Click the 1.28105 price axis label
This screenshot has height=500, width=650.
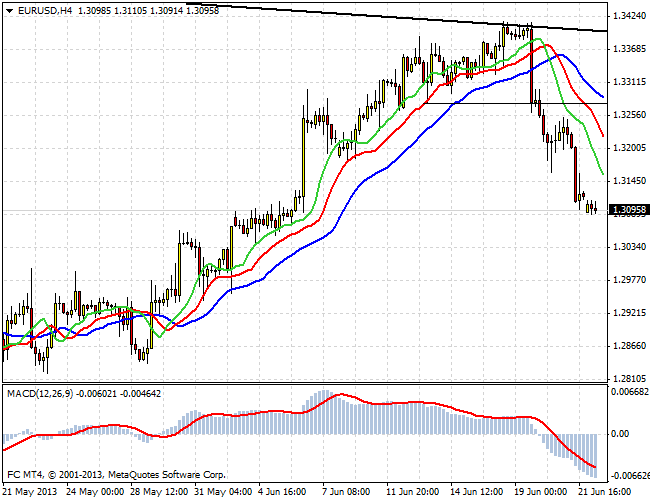(x=629, y=379)
